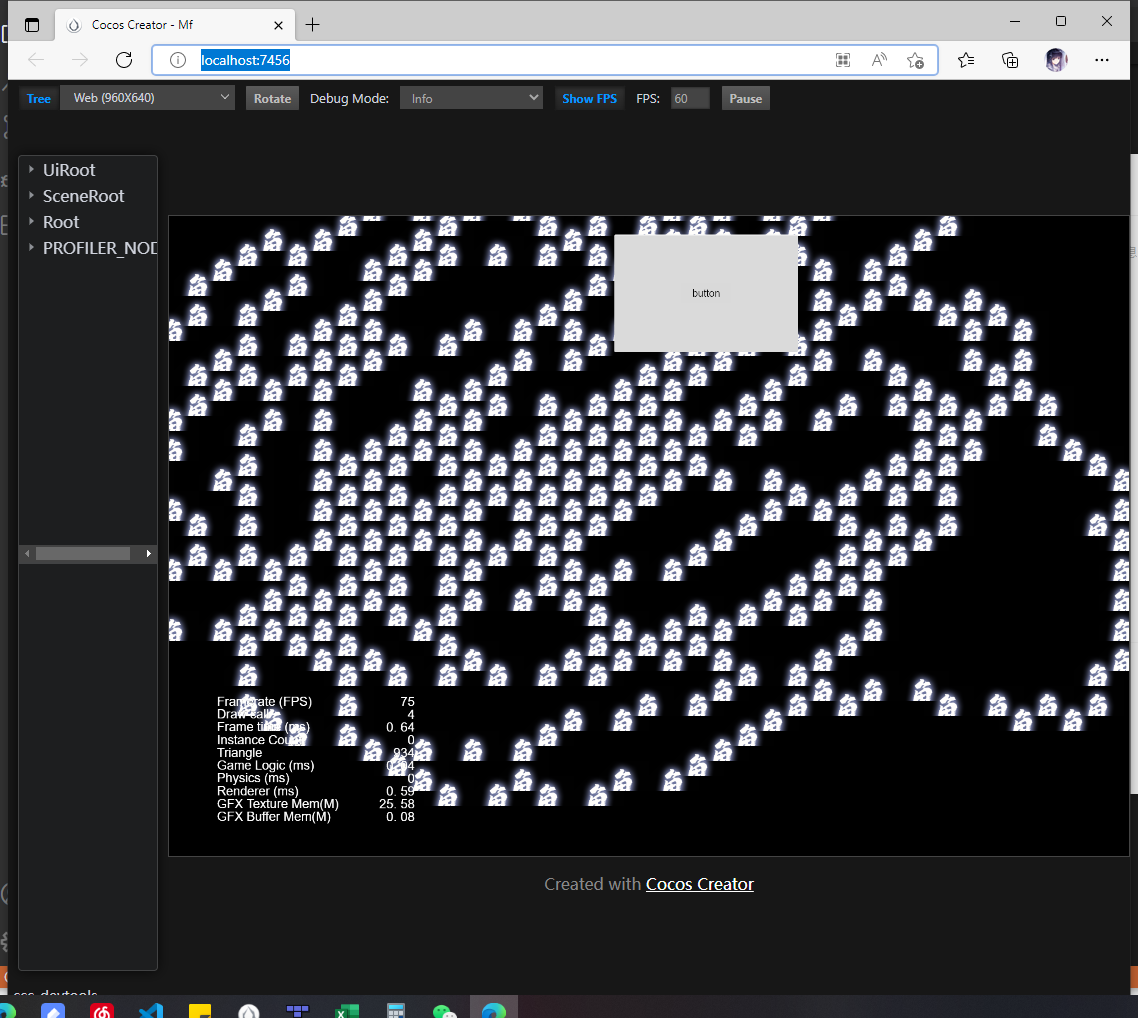Open NetEase Cloud Music from taskbar
Screen dimensions: 1138x1018
[102, 1009]
